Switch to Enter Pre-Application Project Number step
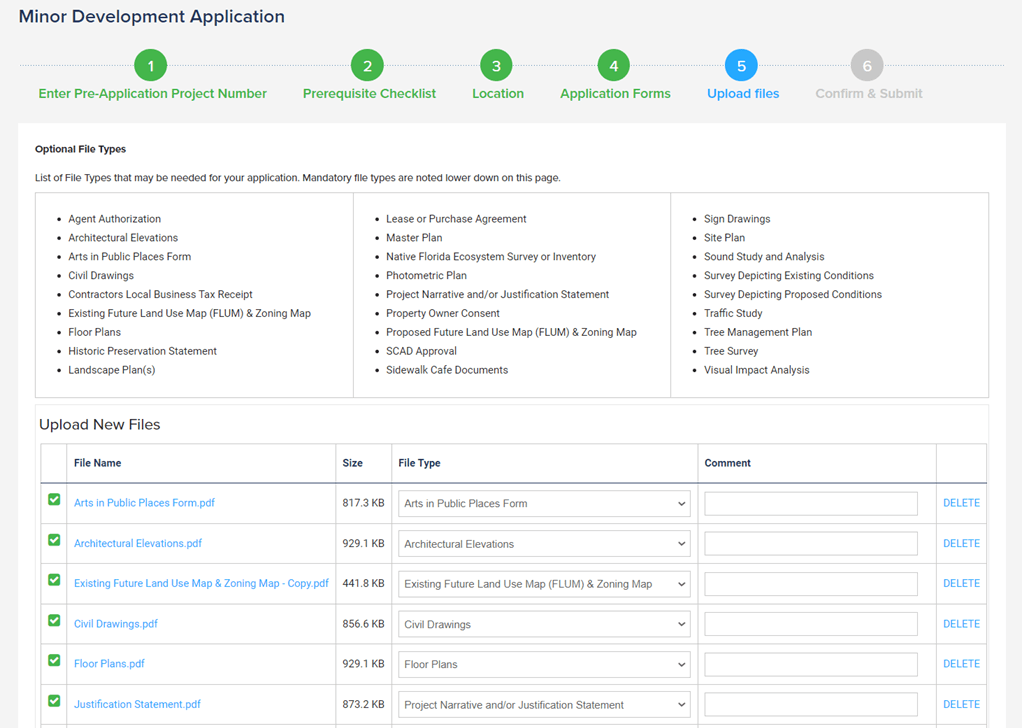 pos(152,94)
